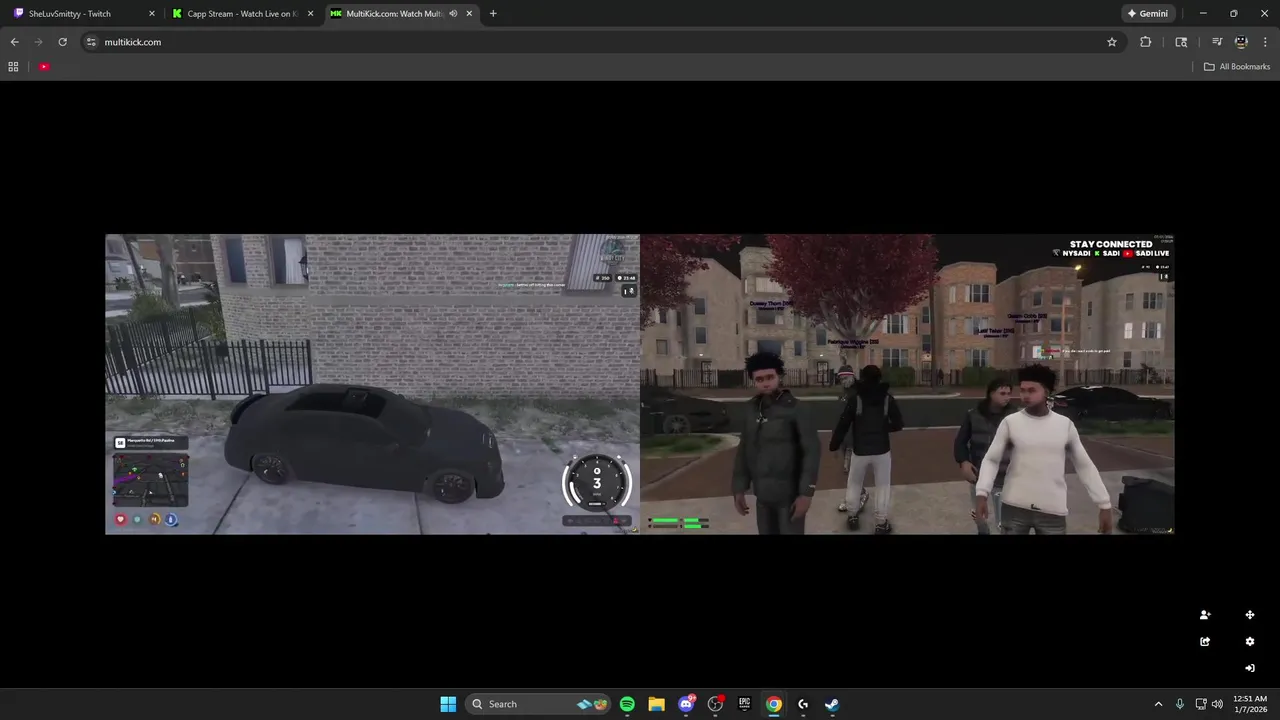Close the SheLuvSmittyy Twitch tab

pos(152,14)
